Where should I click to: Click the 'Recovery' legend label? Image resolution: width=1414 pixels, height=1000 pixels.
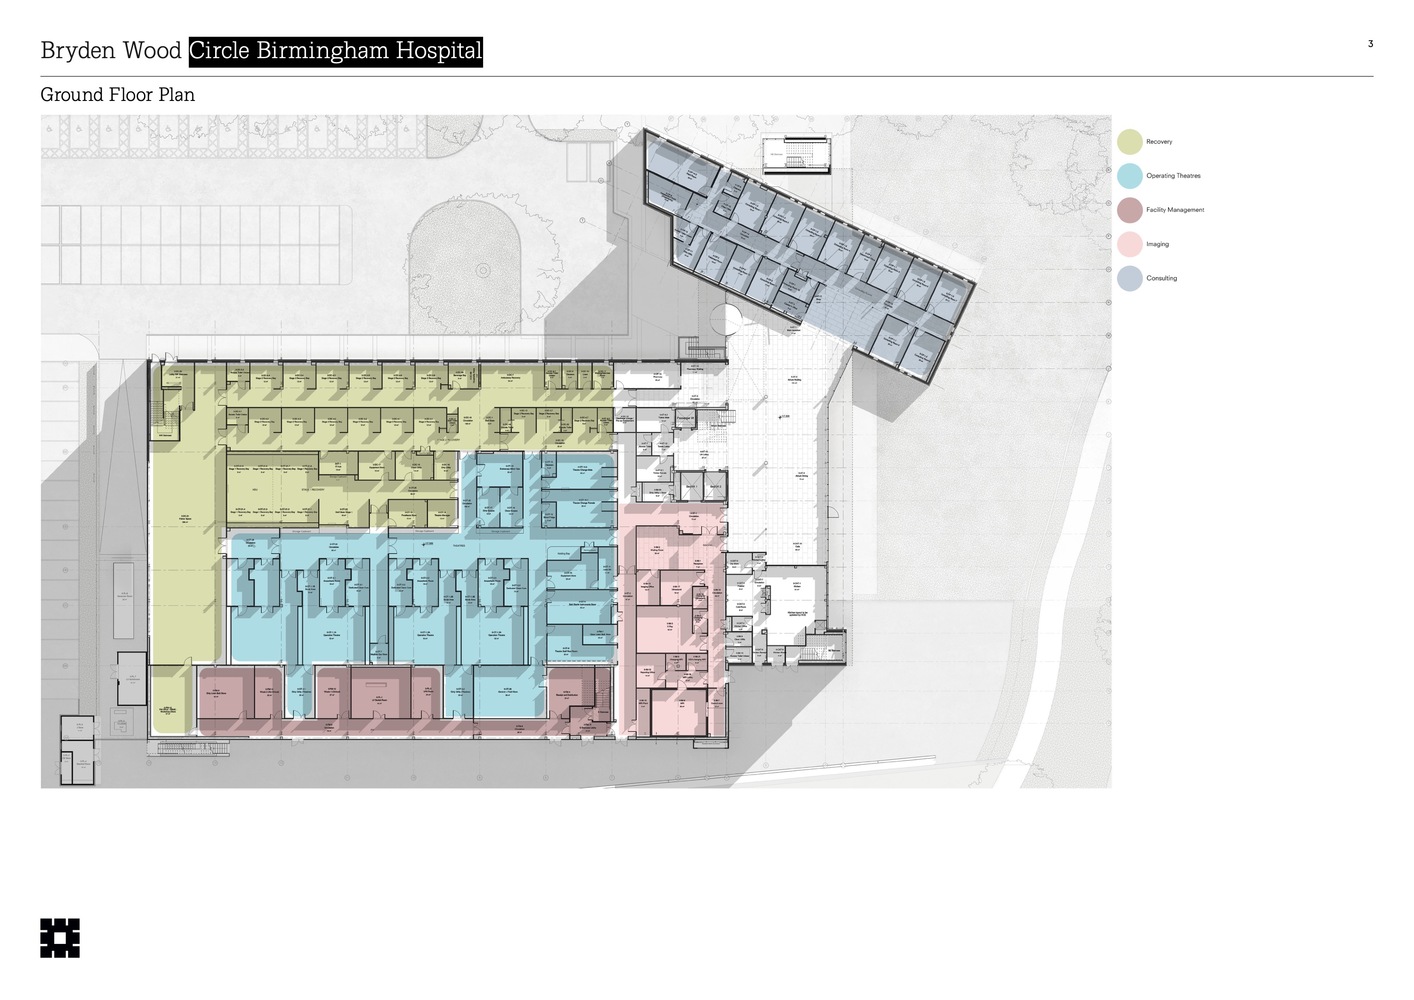pyautogui.click(x=1159, y=142)
